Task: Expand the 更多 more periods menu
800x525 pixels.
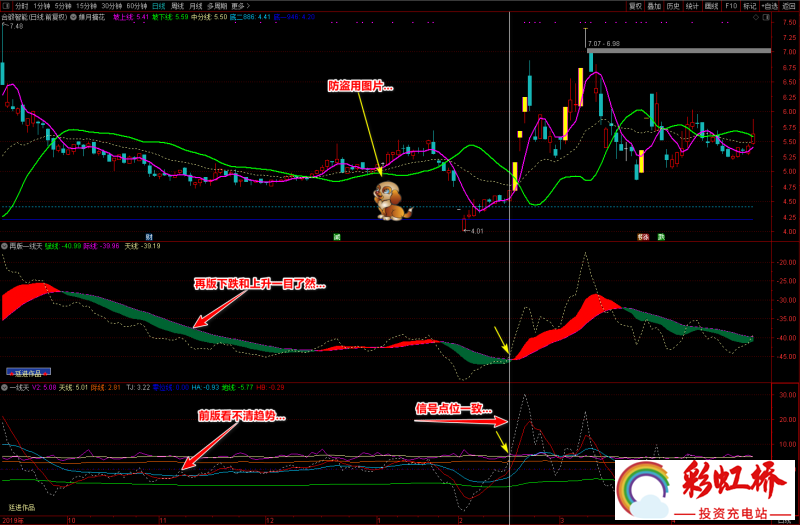Action: [x=240, y=6]
